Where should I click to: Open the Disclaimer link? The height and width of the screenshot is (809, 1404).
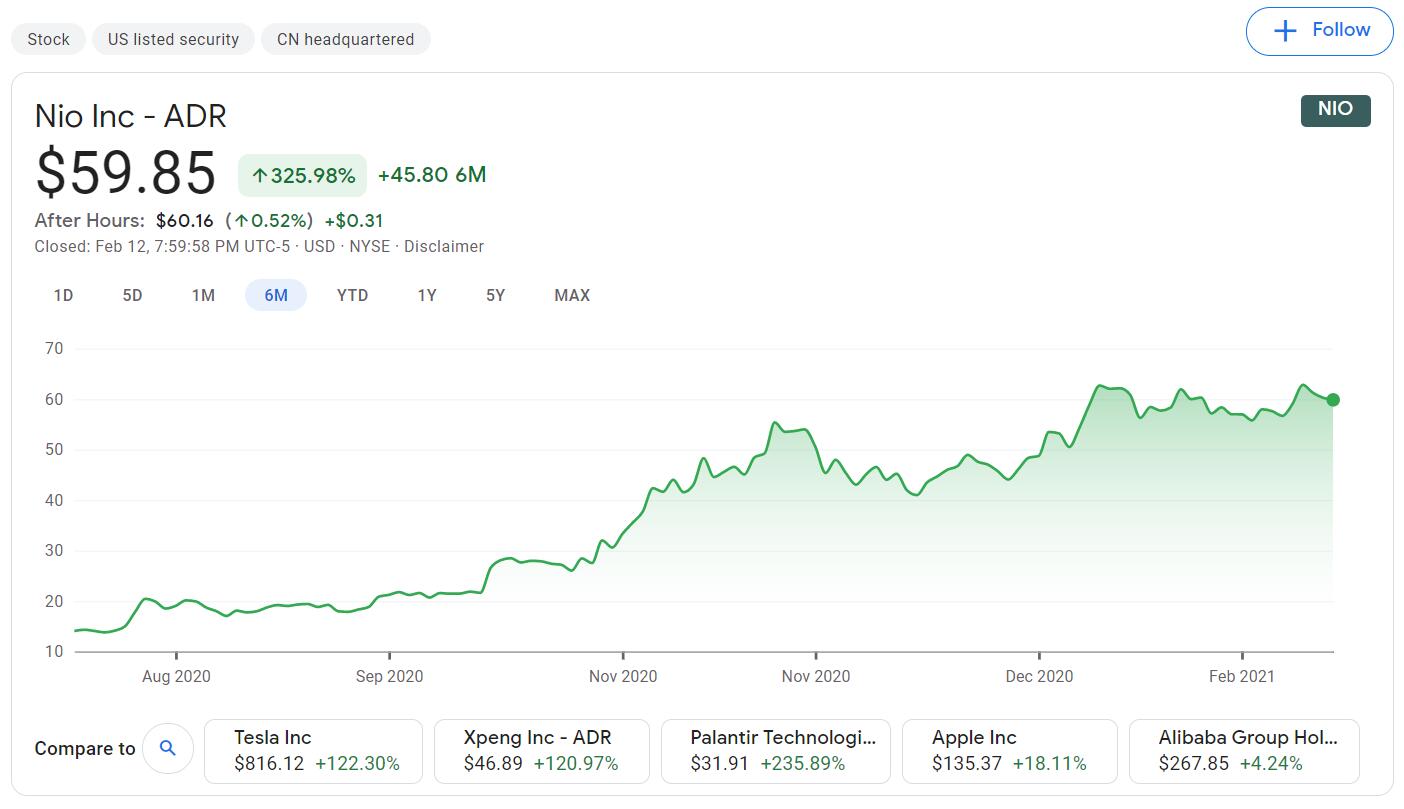click(444, 246)
